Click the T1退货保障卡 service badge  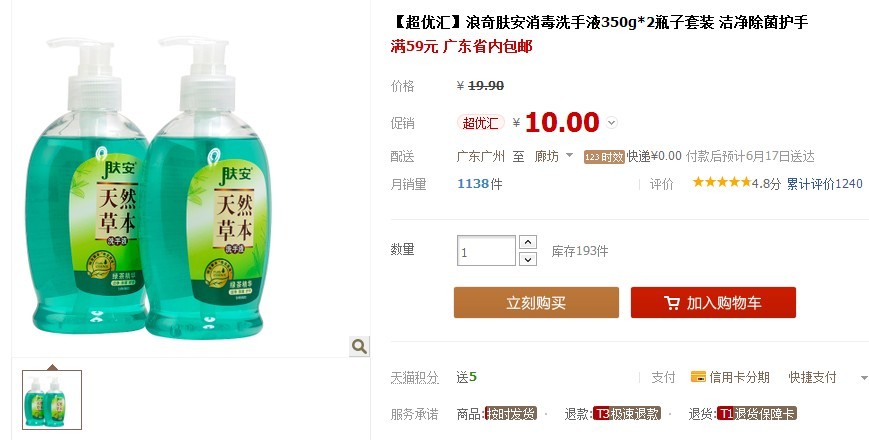click(756, 413)
